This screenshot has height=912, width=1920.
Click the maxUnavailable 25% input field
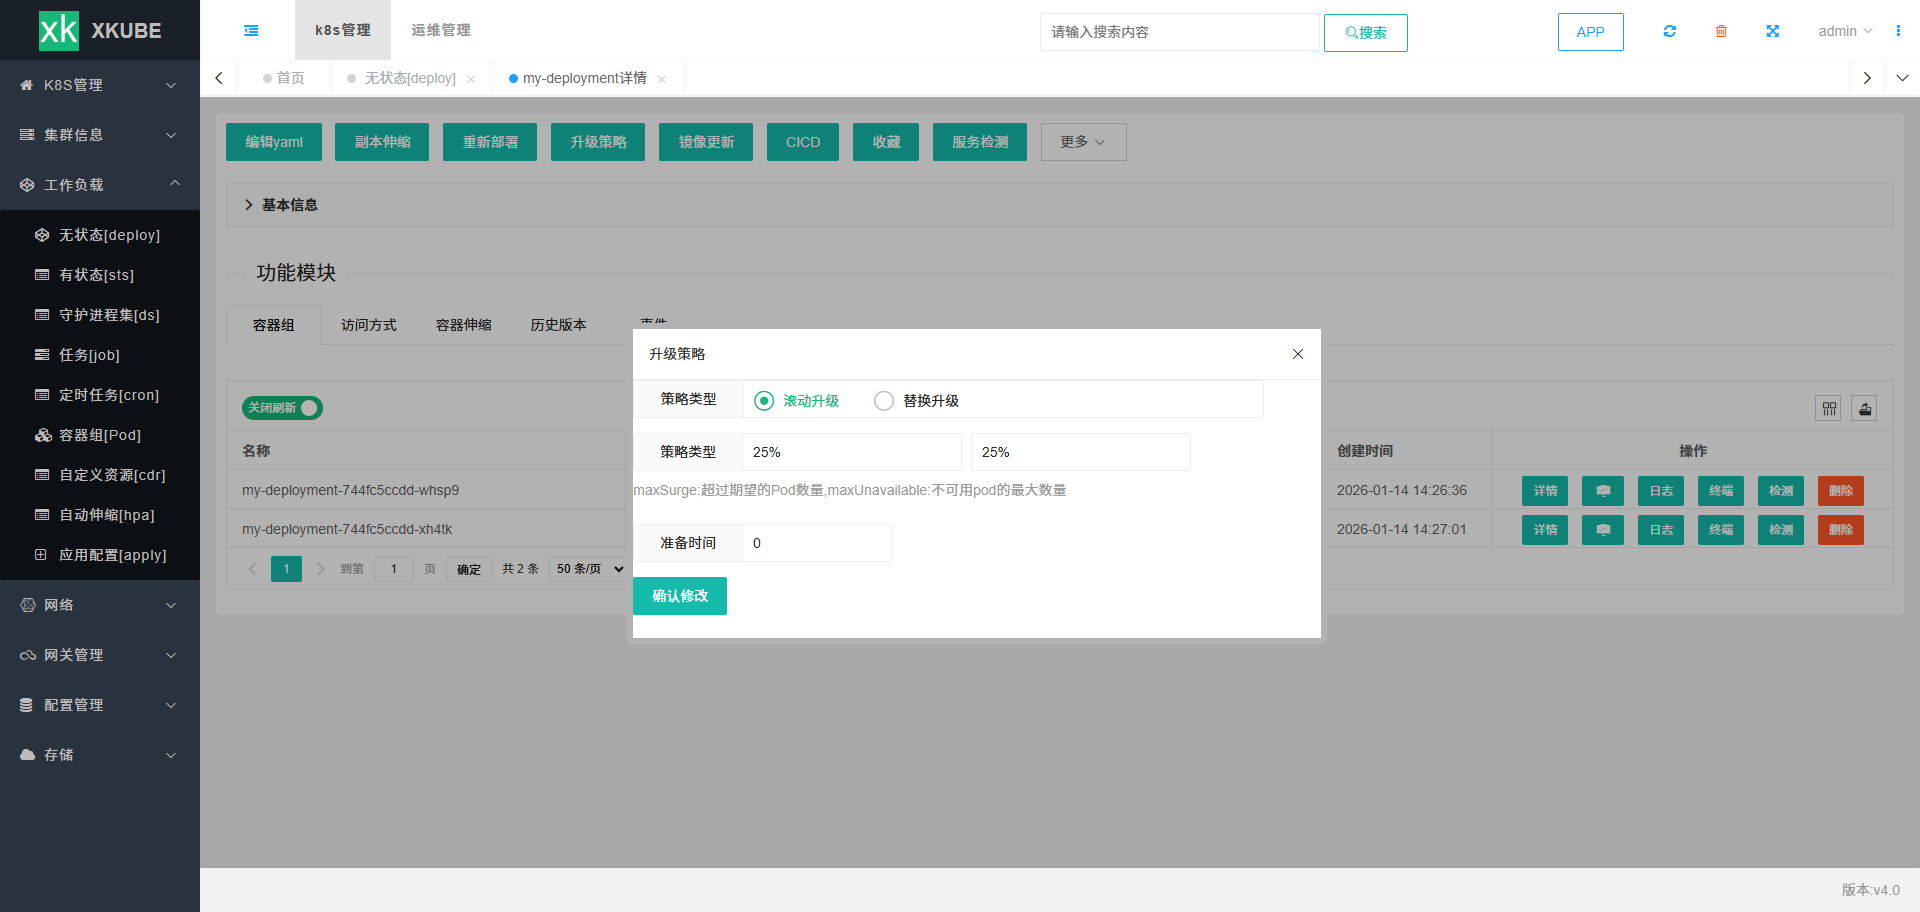1081,452
